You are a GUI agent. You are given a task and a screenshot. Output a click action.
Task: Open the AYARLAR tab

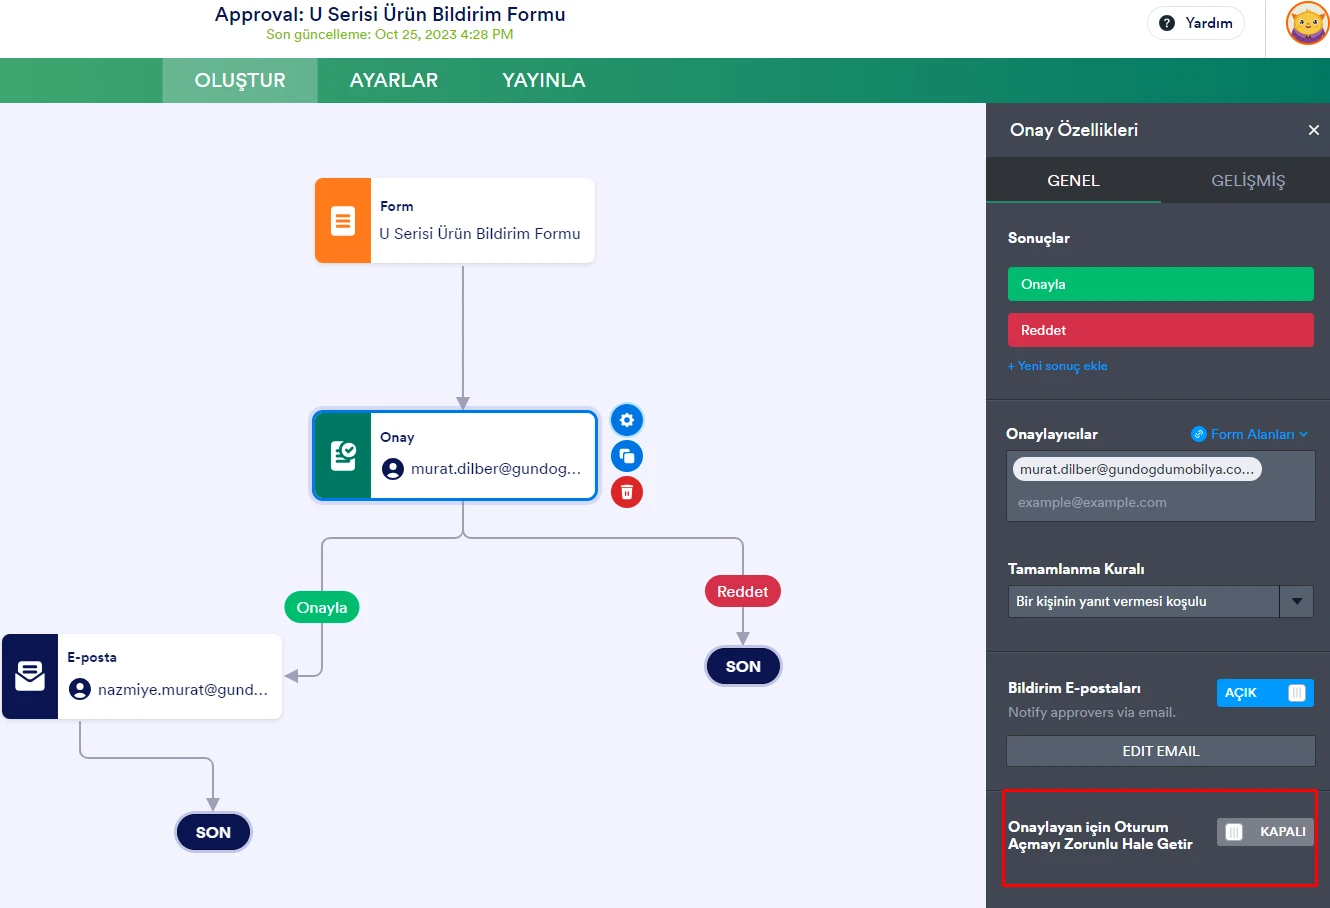pyautogui.click(x=393, y=81)
